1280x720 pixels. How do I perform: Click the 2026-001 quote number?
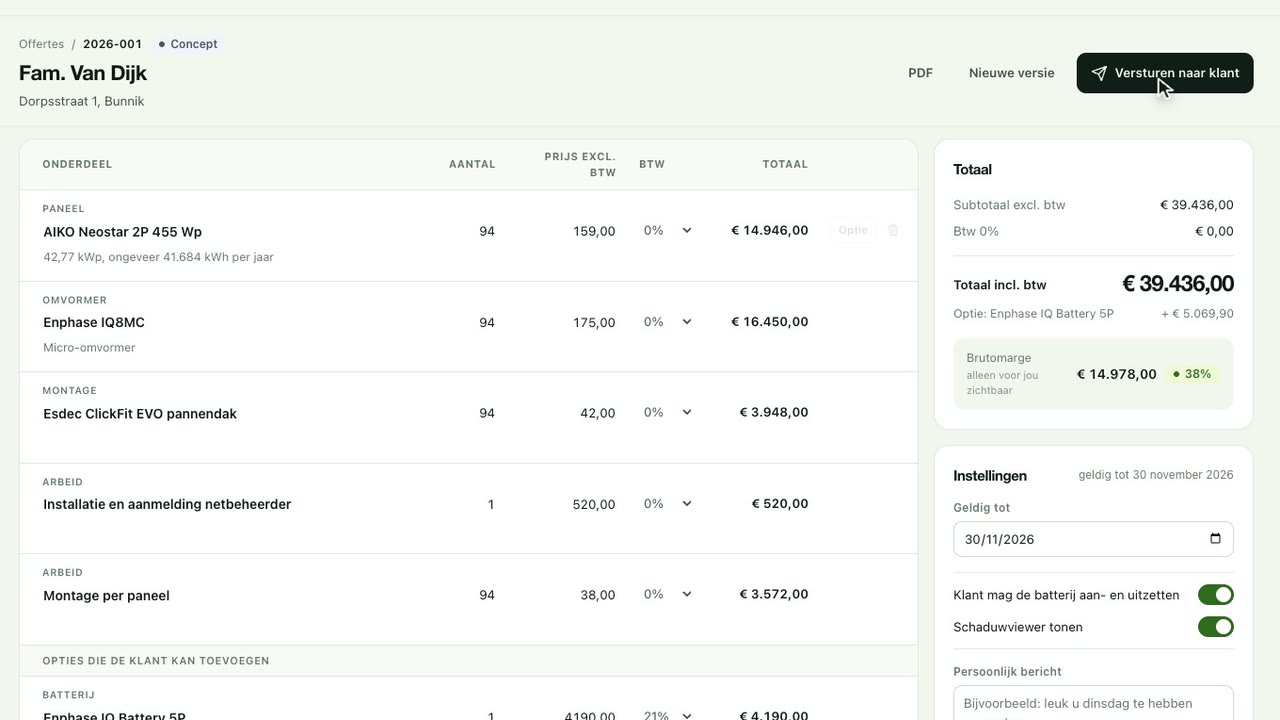point(112,44)
